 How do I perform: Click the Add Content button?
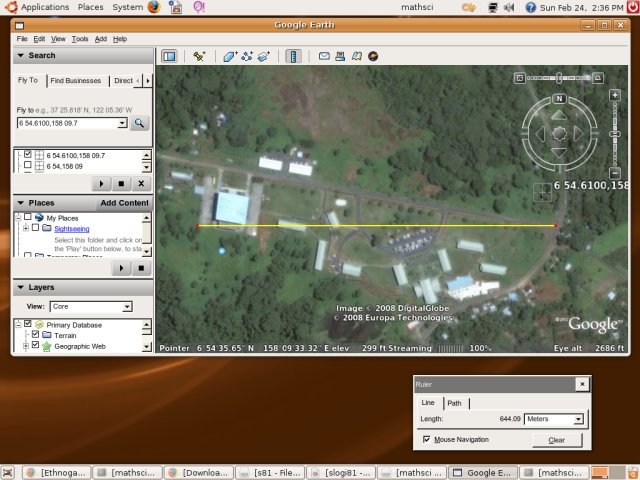point(124,203)
